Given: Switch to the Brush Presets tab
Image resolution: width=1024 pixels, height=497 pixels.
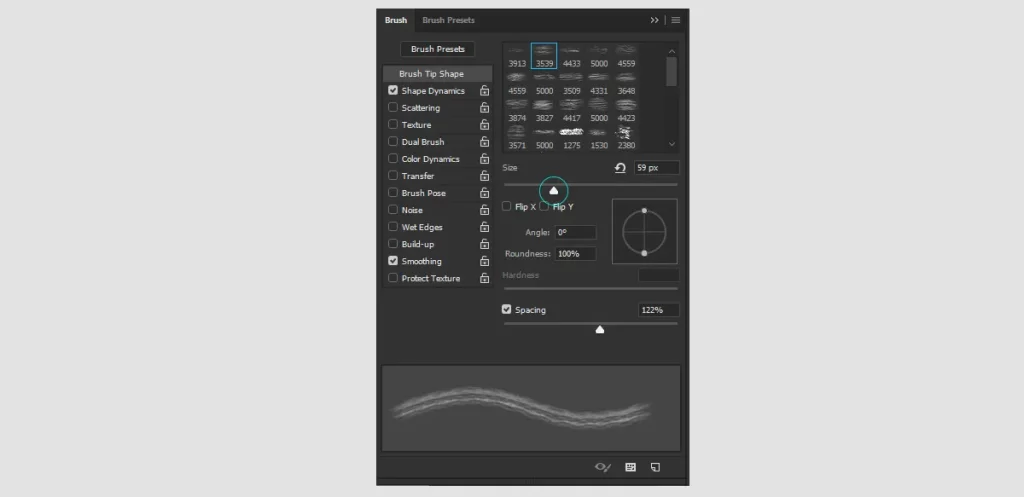Looking at the screenshot, I should point(448,20).
